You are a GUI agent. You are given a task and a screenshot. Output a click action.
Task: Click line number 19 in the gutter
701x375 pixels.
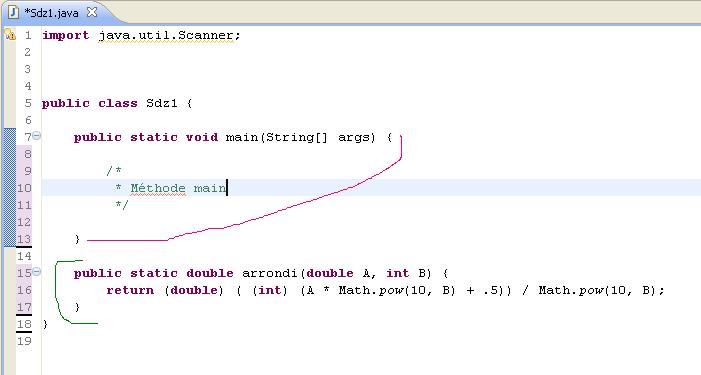(x=24, y=341)
